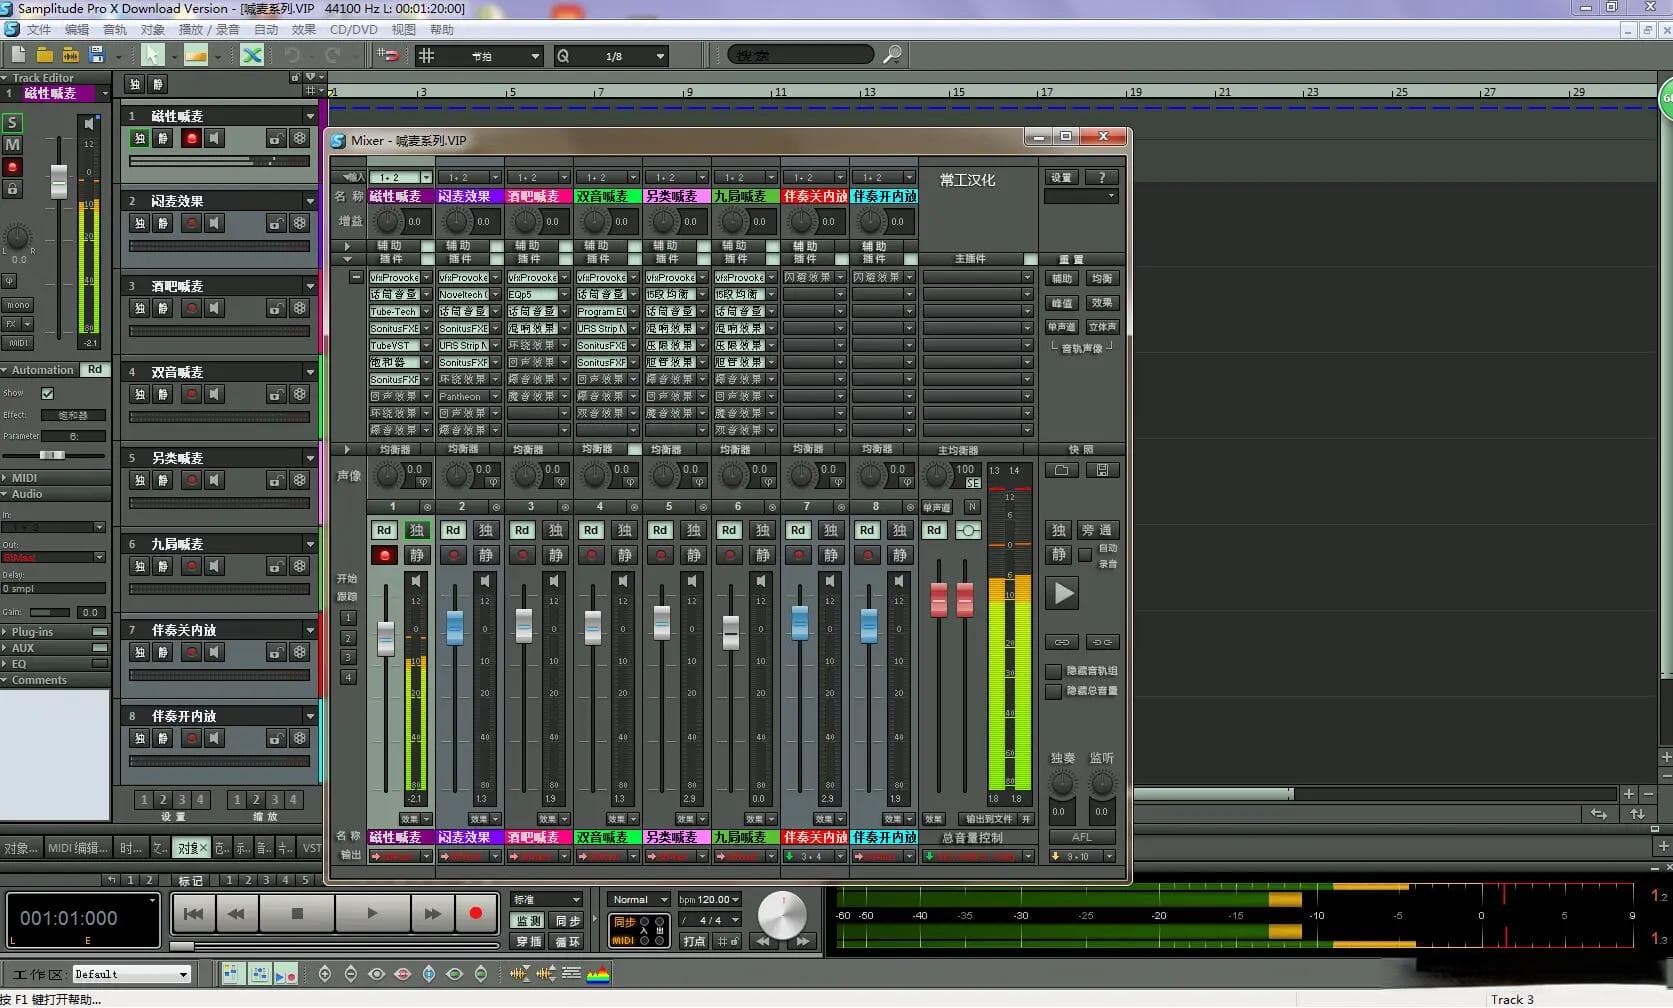Open the 帮助 menu
This screenshot has width=1673, height=1008.
(x=441, y=30)
